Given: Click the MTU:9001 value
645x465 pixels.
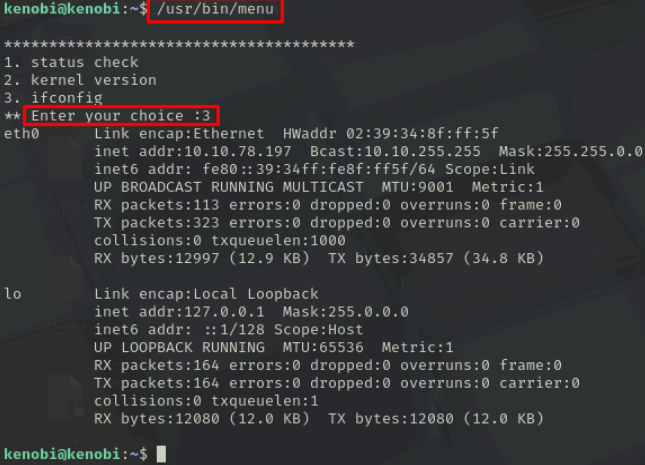Looking at the screenshot, I should point(417,187).
